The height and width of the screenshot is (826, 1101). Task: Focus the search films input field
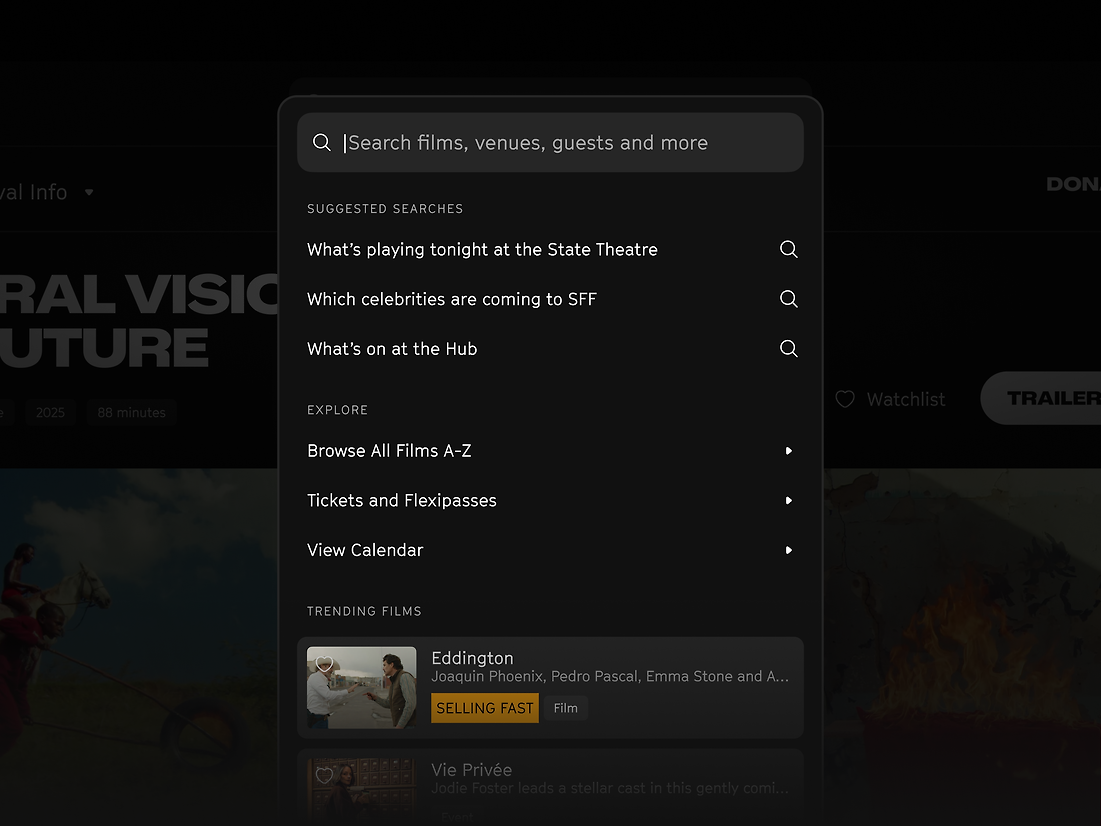pyautogui.click(x=560, y=143)
